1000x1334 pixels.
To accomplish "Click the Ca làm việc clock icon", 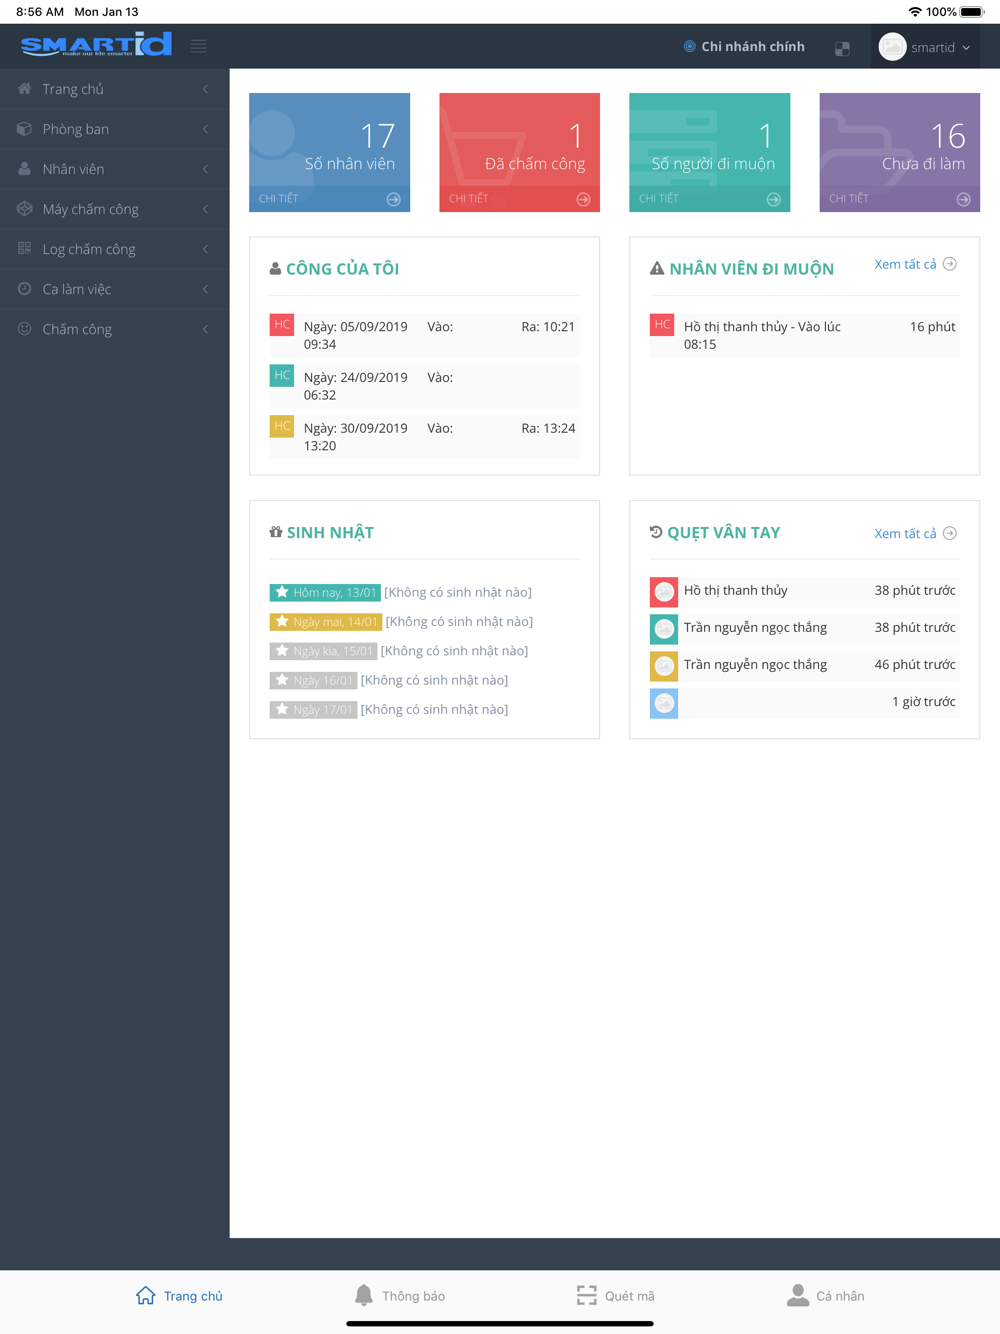I will 25,289.
